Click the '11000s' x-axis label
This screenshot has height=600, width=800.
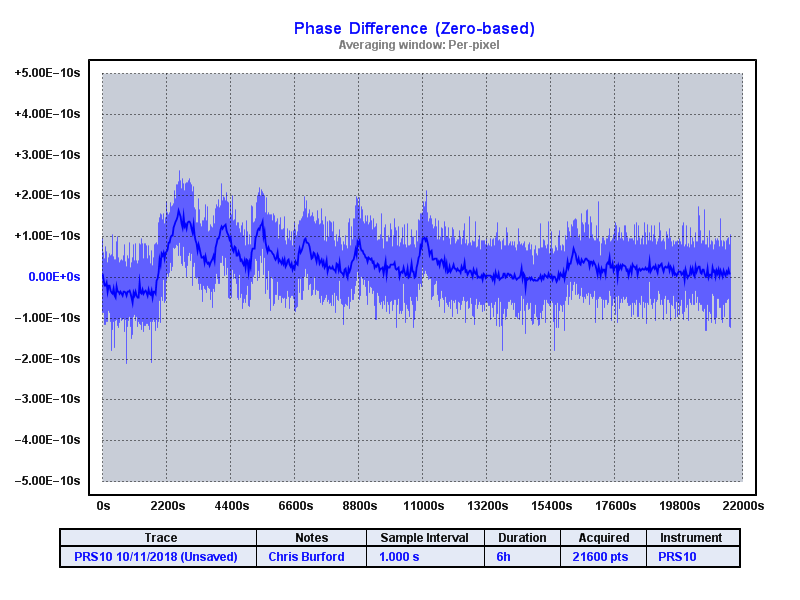[x=423, y=506]
